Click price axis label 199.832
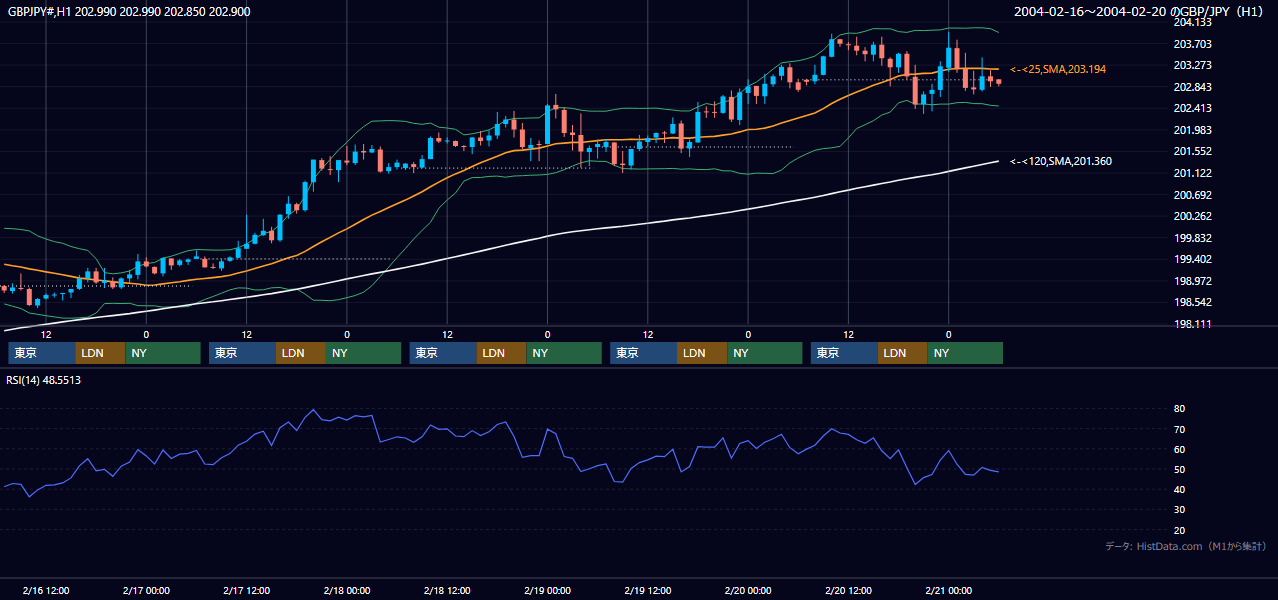The width and height of the screenshot is (1278, 600). tap(1191, 238)
